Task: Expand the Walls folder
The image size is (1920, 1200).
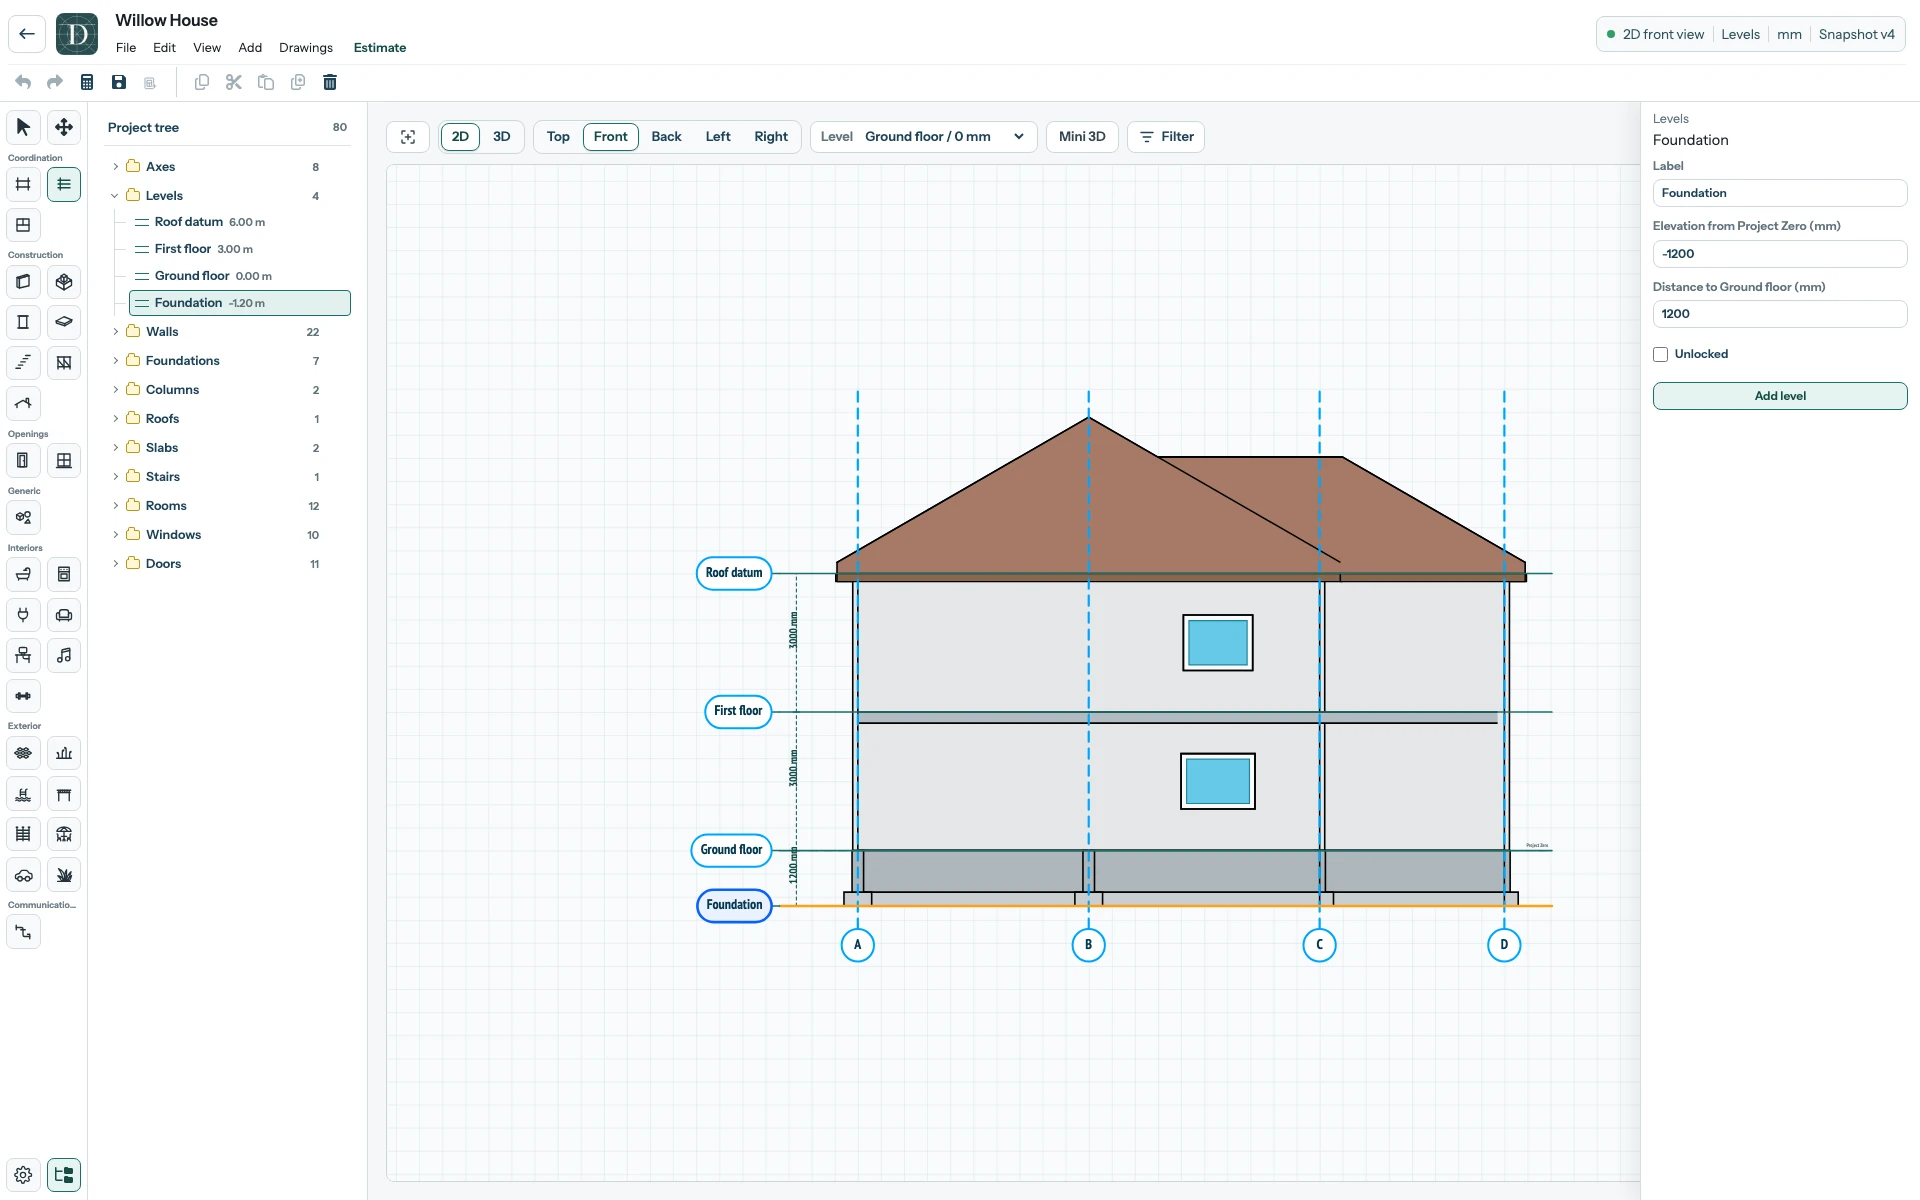Action: [116, 332]
